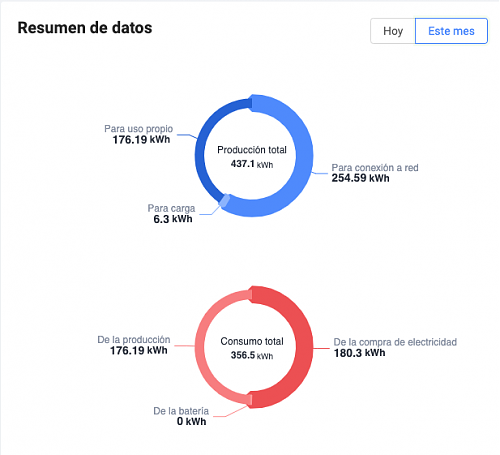500x455 pixels.
Task: Click the De la batería label
Action: tap(181, 411)
